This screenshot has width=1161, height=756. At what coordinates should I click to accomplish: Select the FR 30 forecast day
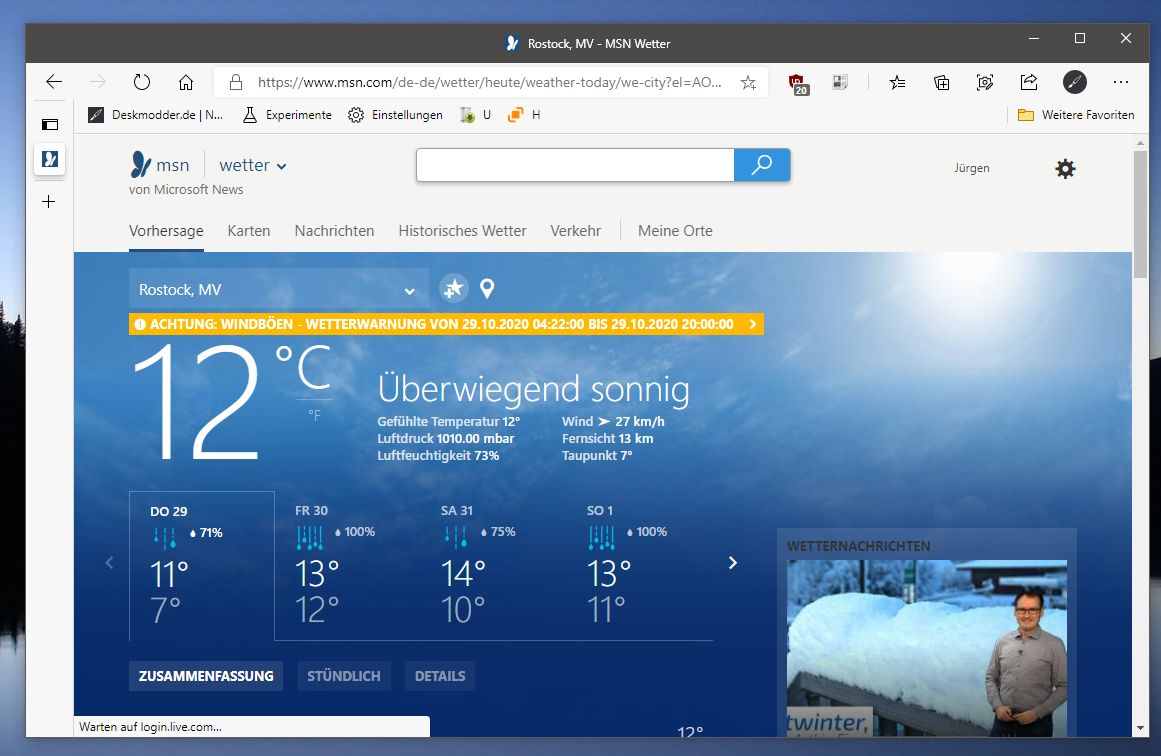coord(347,566)
